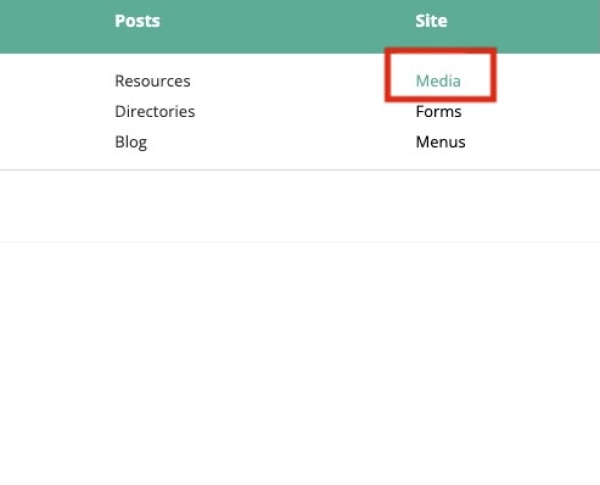Go to the Directories post type
The image size is (600, 485).
155,111
